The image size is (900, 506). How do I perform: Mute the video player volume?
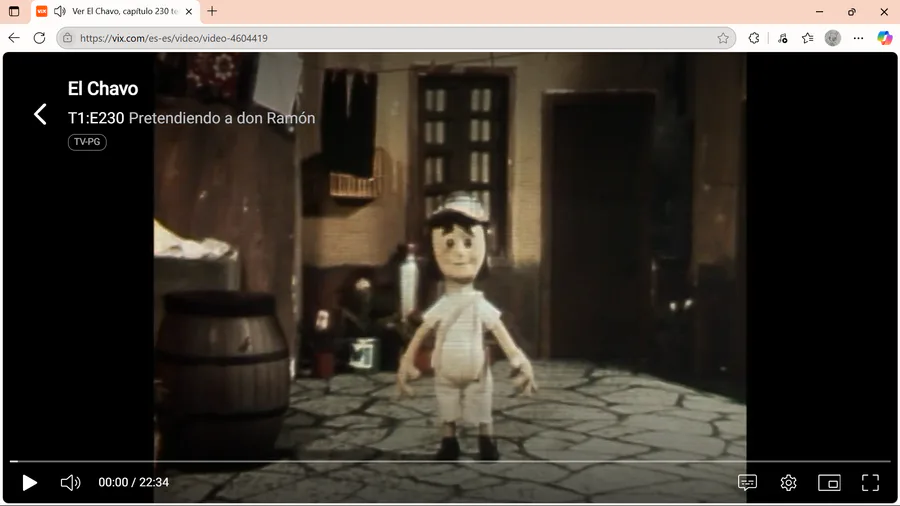pyautogui.click(x=71, y=482)
